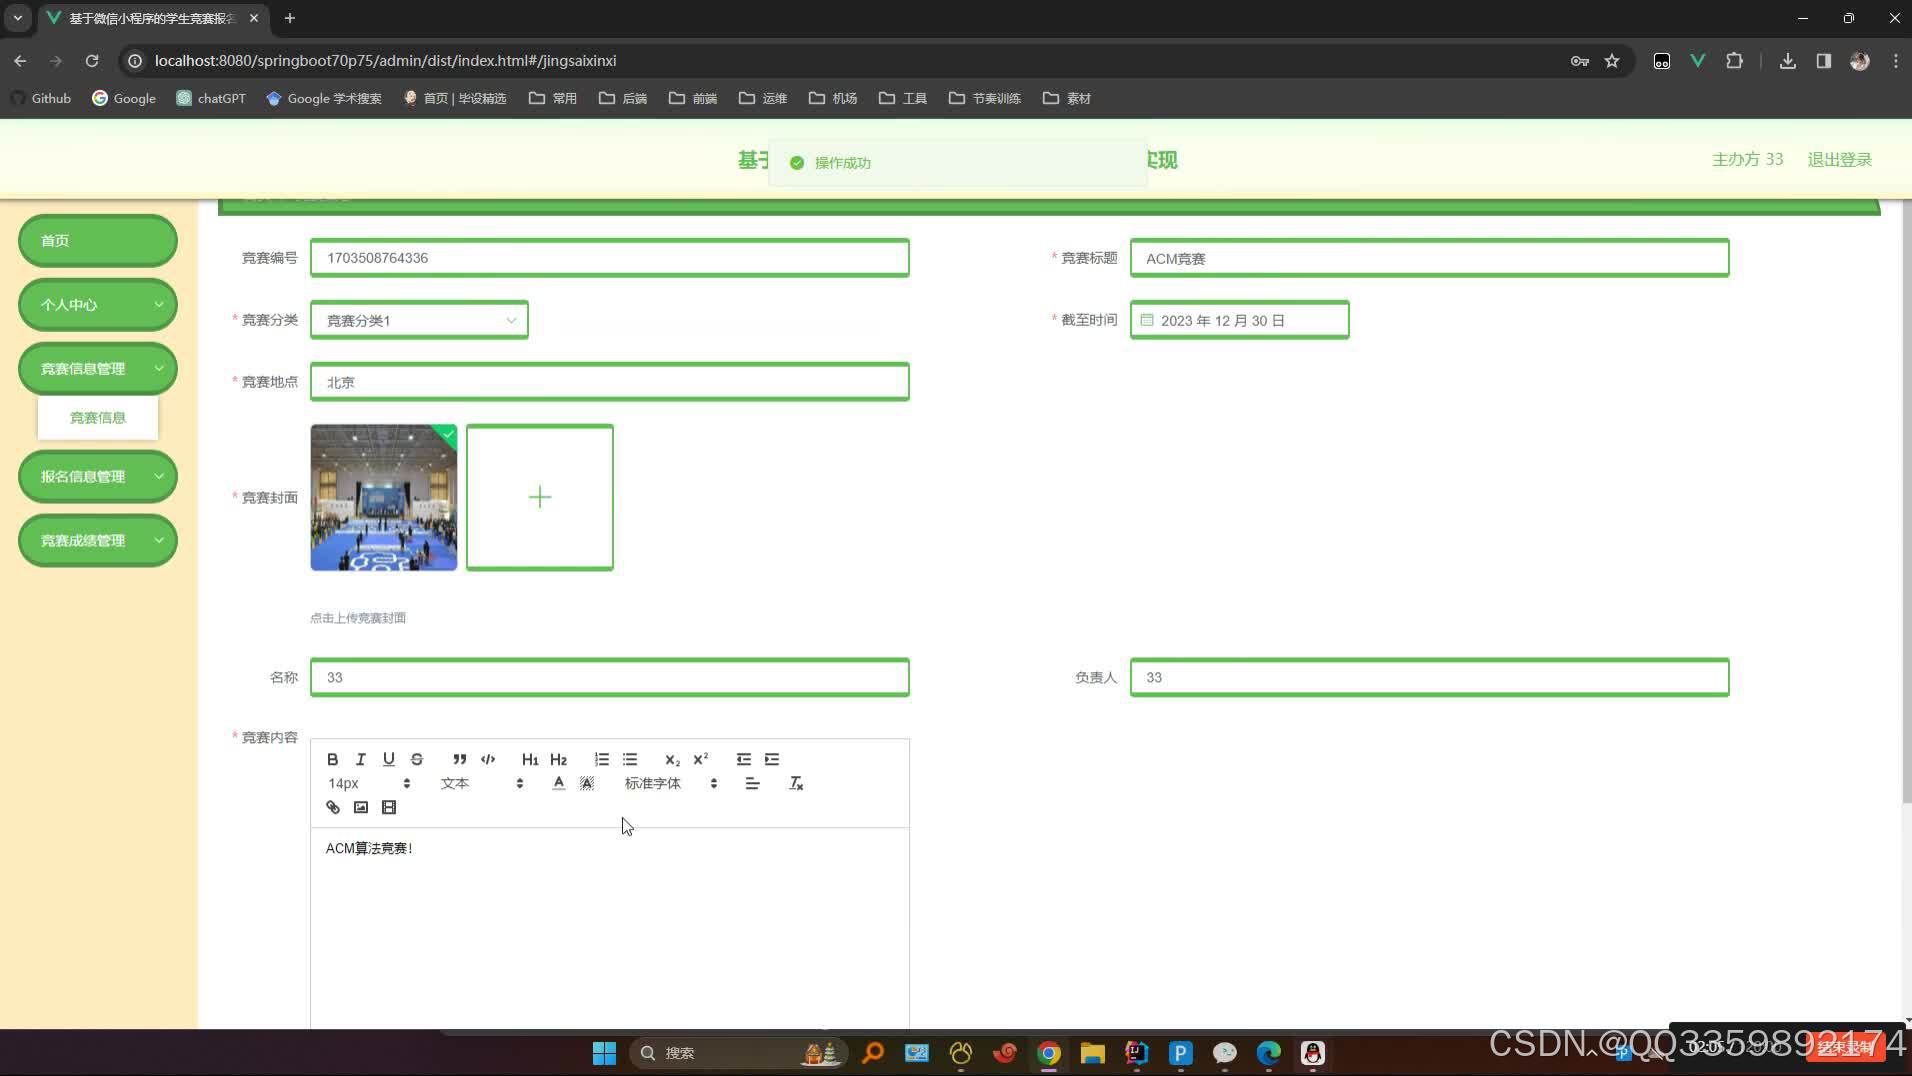Go to 首页 in the sidebar
The width and height of the screenshot is (1912, 1076).
[98, 240]
